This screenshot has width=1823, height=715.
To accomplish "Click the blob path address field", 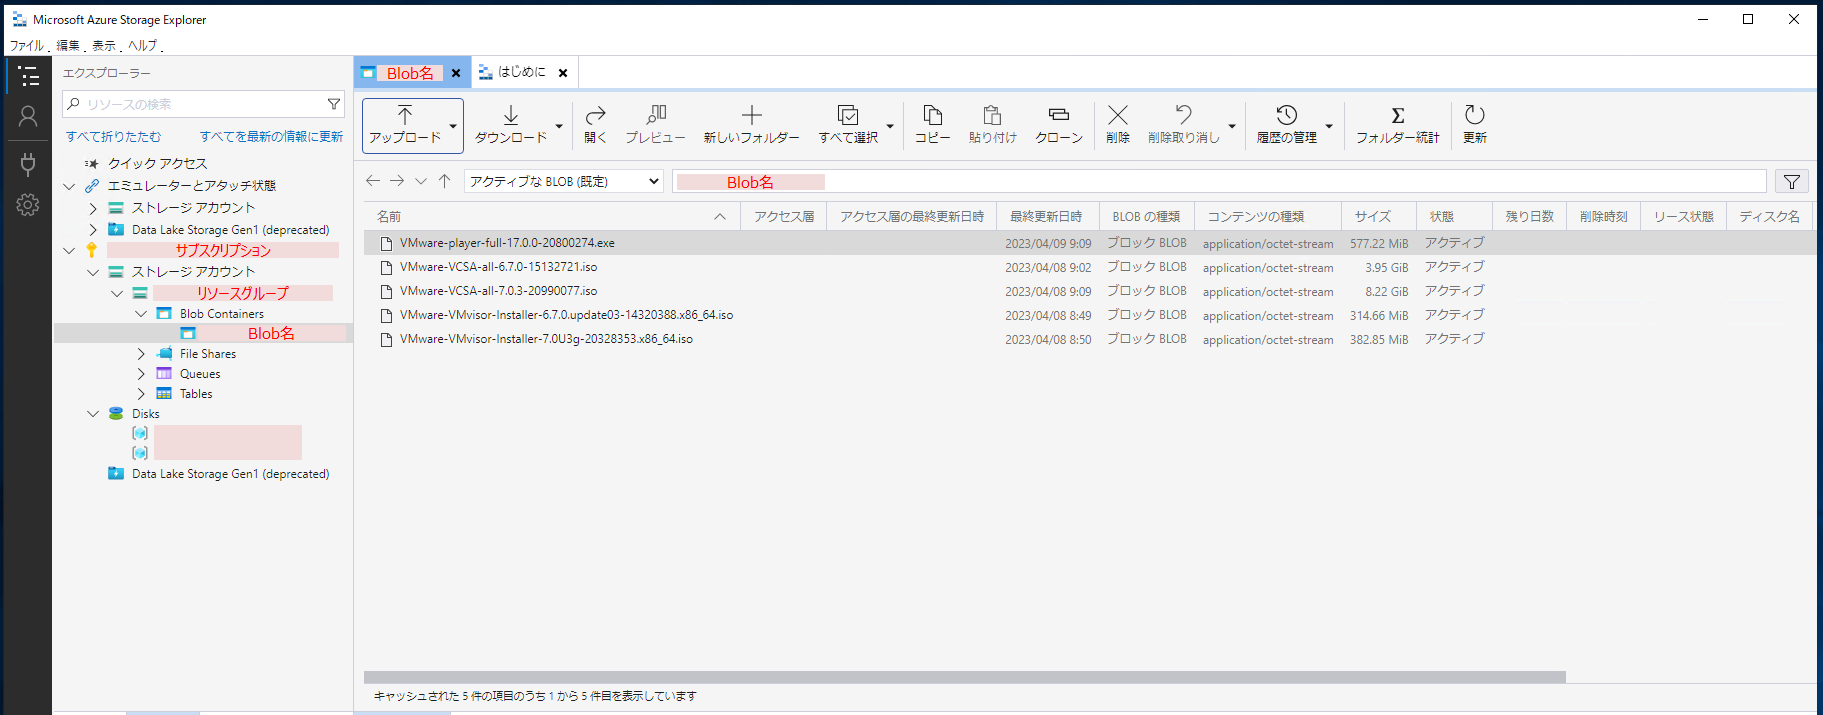I will coord(1219,181).
